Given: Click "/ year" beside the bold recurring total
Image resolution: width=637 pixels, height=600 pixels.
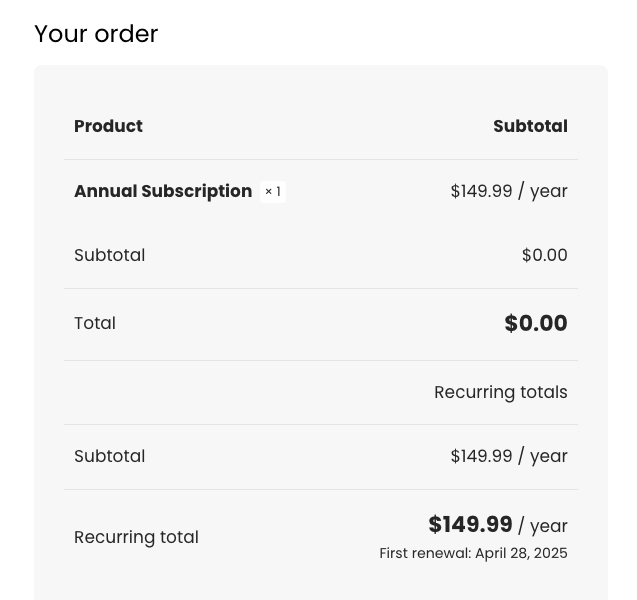Looking at the screenshot, I should pos(543,526).
